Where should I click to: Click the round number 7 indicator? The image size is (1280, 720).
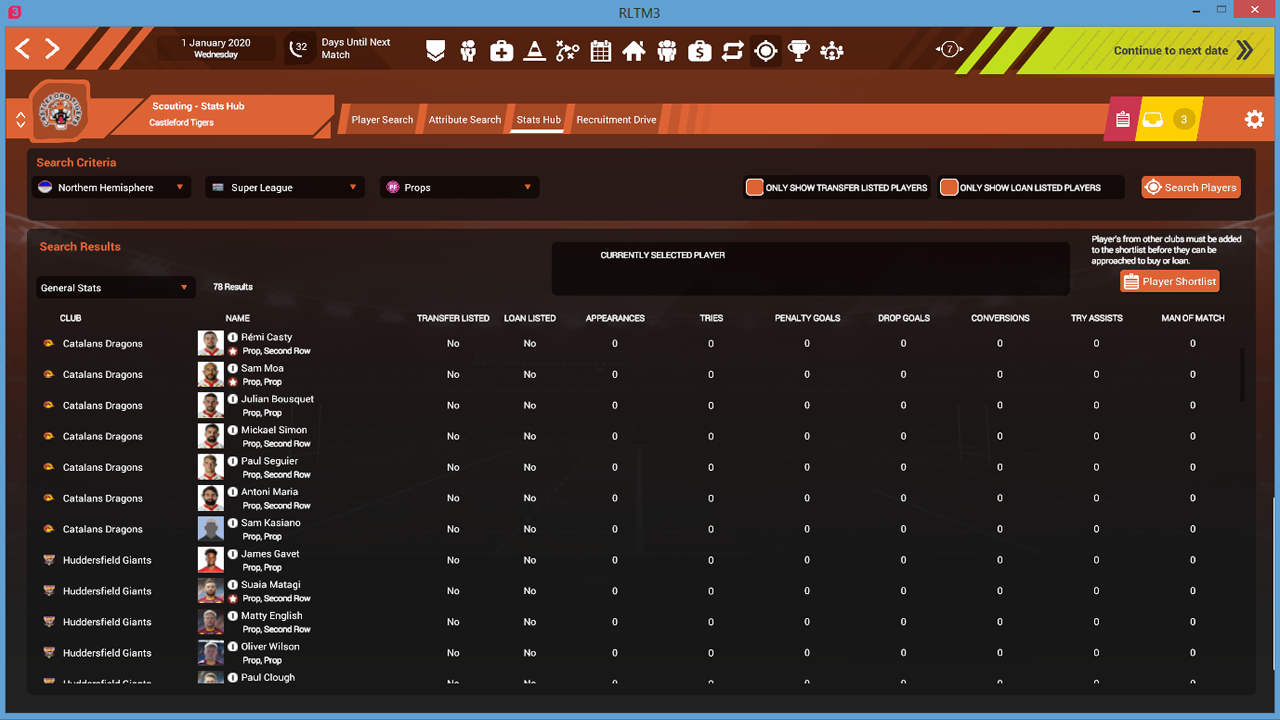949,49
